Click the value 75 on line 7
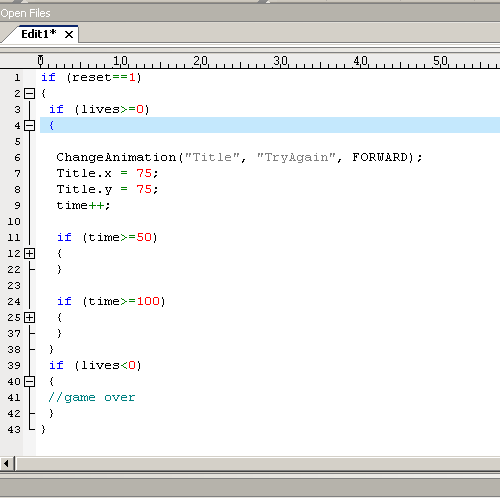The height and width of the screenshot is (500, 500). [144, 173]
